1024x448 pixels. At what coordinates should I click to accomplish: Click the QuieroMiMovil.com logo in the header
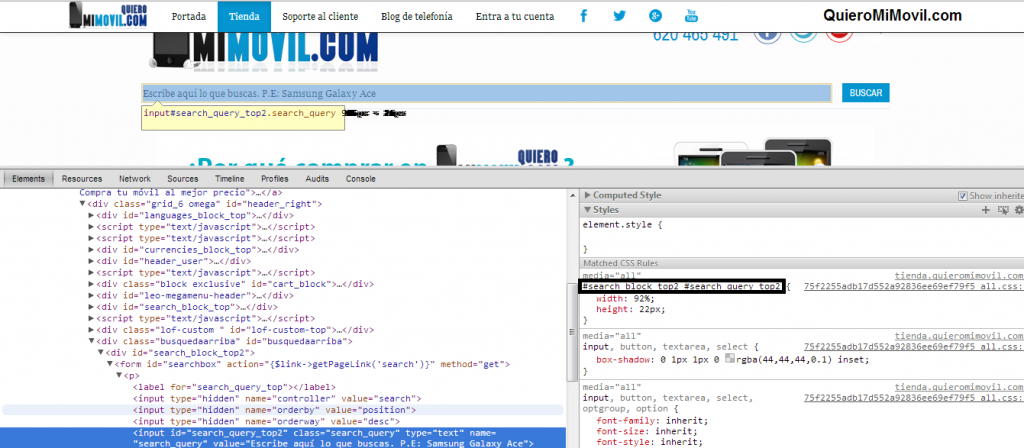(108, 16)
